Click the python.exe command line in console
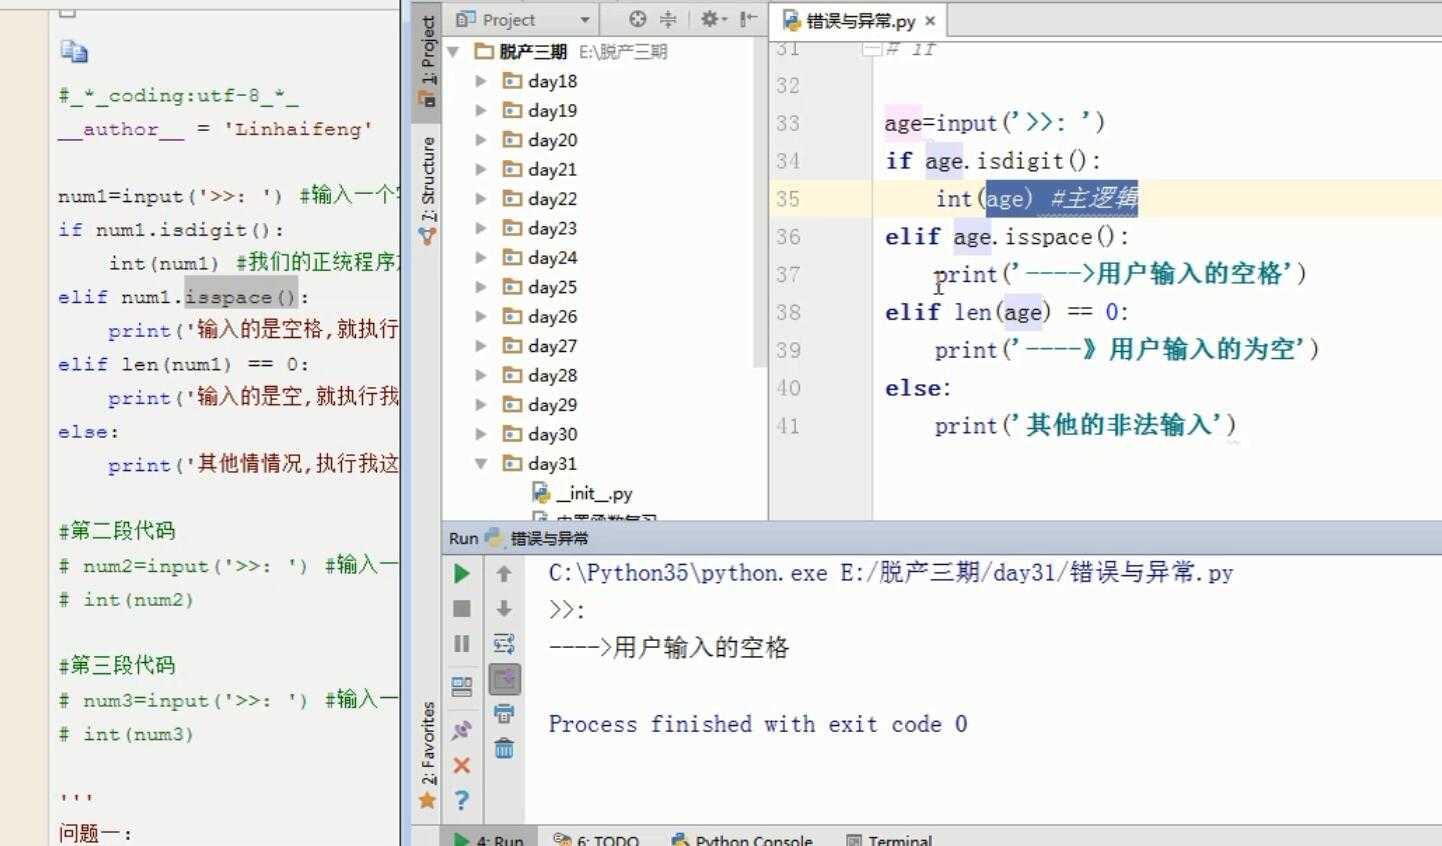The width and height of the screenshot is (1442, 846). click(x=891, y=573)
